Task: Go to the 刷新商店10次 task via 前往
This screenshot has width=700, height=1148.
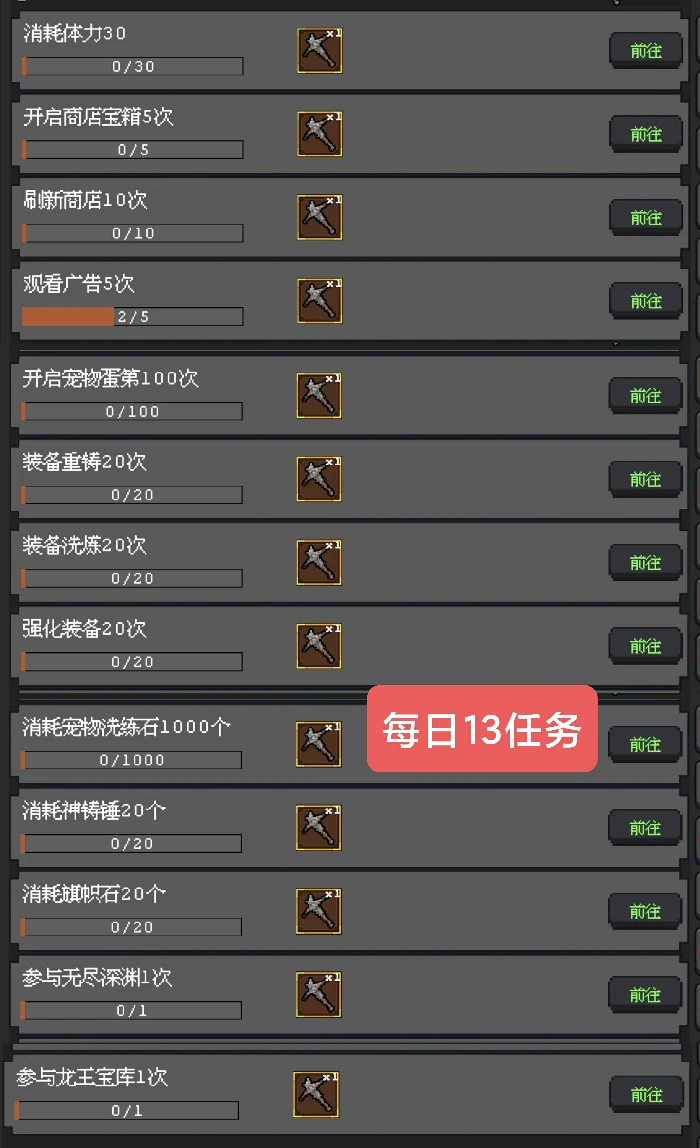Action: (646, 217)
